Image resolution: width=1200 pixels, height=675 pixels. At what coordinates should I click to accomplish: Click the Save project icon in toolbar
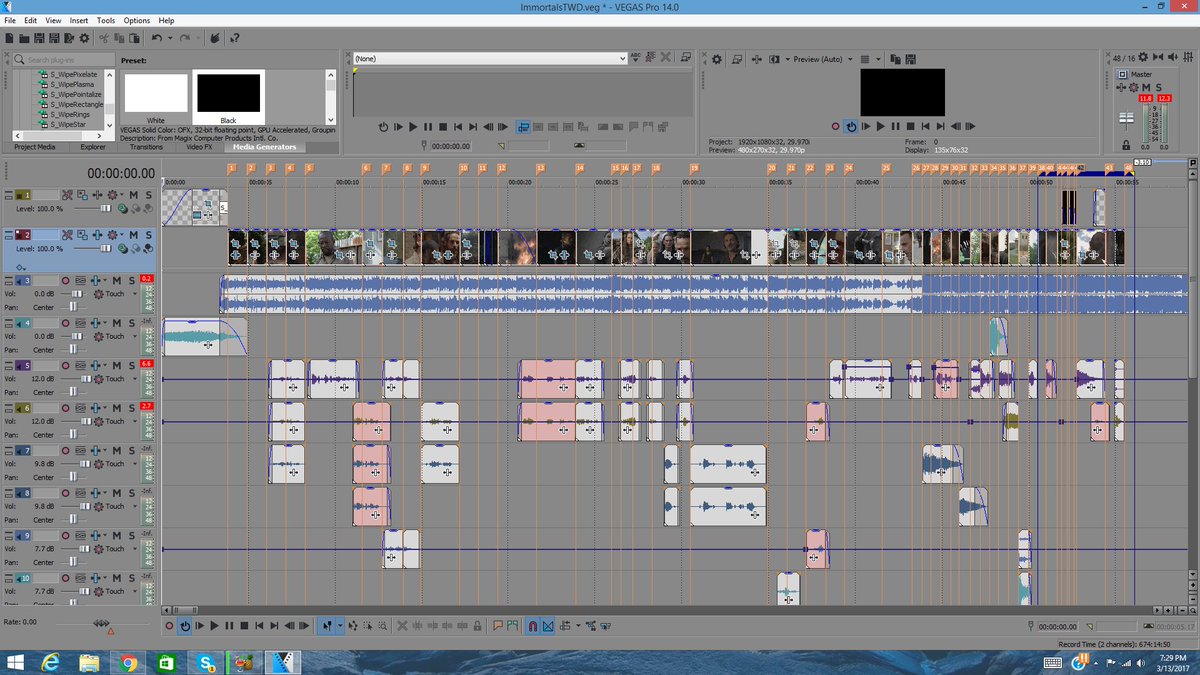click(39, 38)
